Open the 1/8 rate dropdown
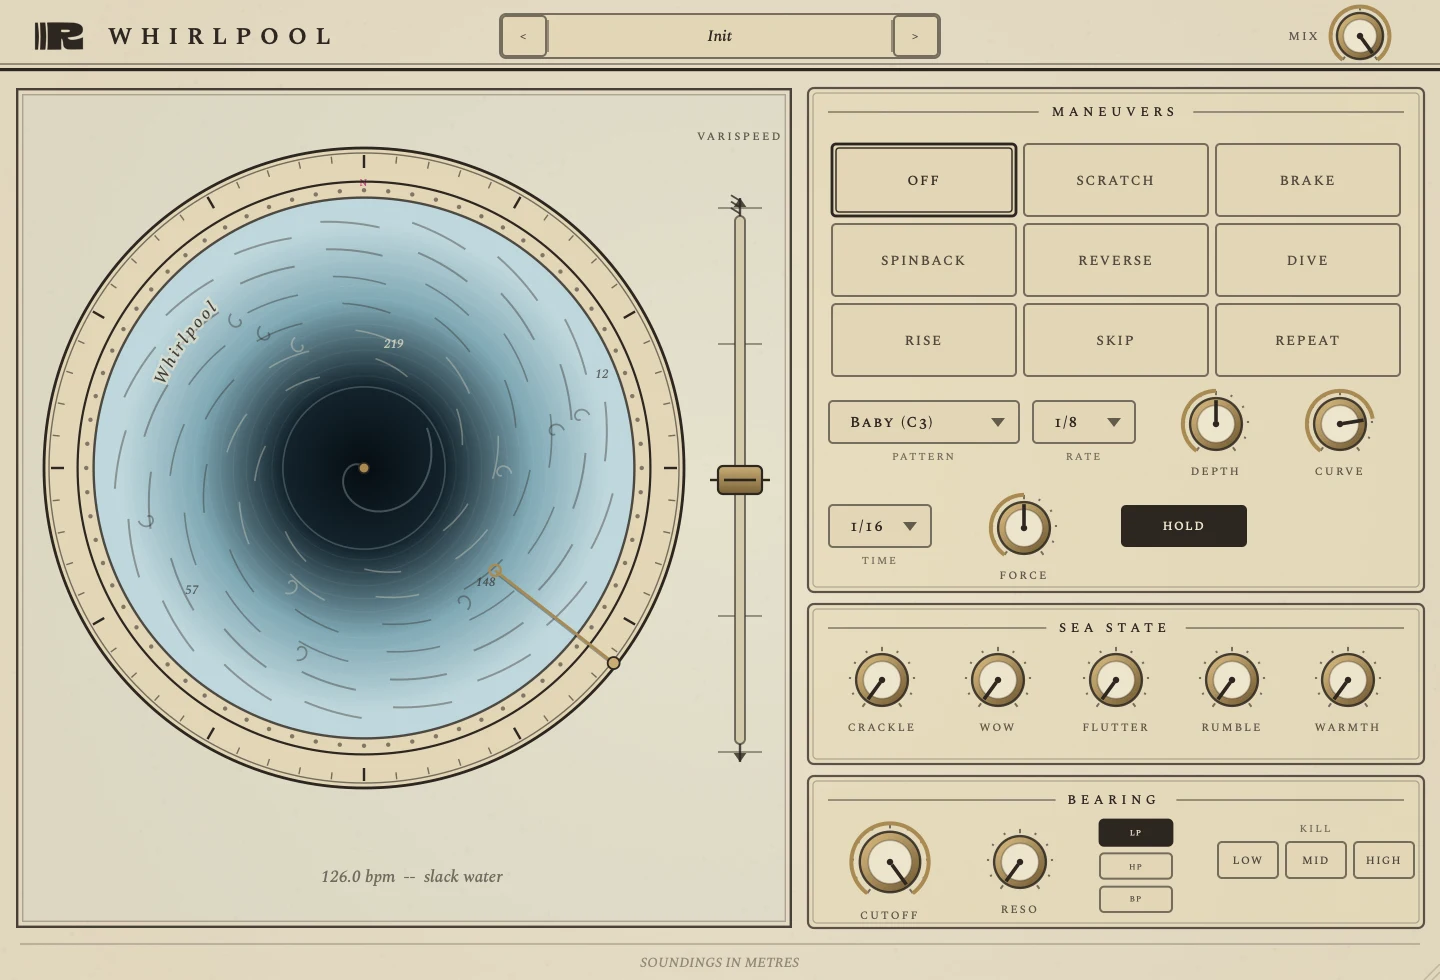Screen dimensions: 1440x980 (x=1084, y=422)
